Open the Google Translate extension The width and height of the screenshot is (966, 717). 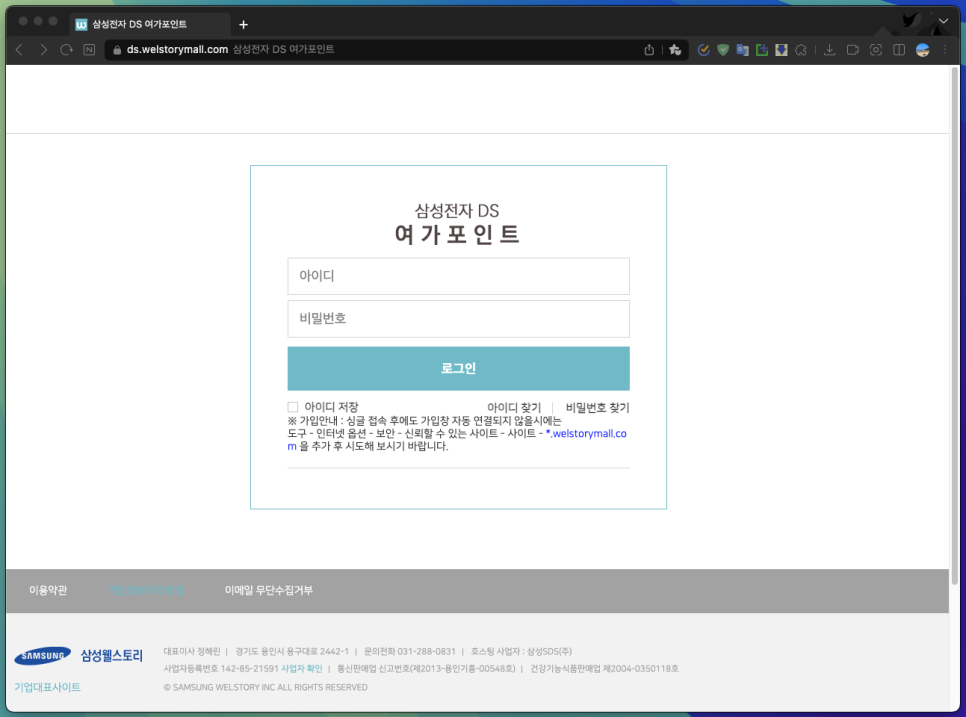(742, 50)
